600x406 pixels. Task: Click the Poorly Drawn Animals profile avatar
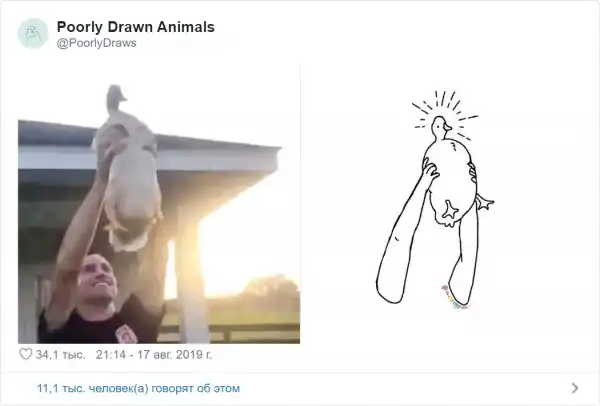(x=33, y=34)
